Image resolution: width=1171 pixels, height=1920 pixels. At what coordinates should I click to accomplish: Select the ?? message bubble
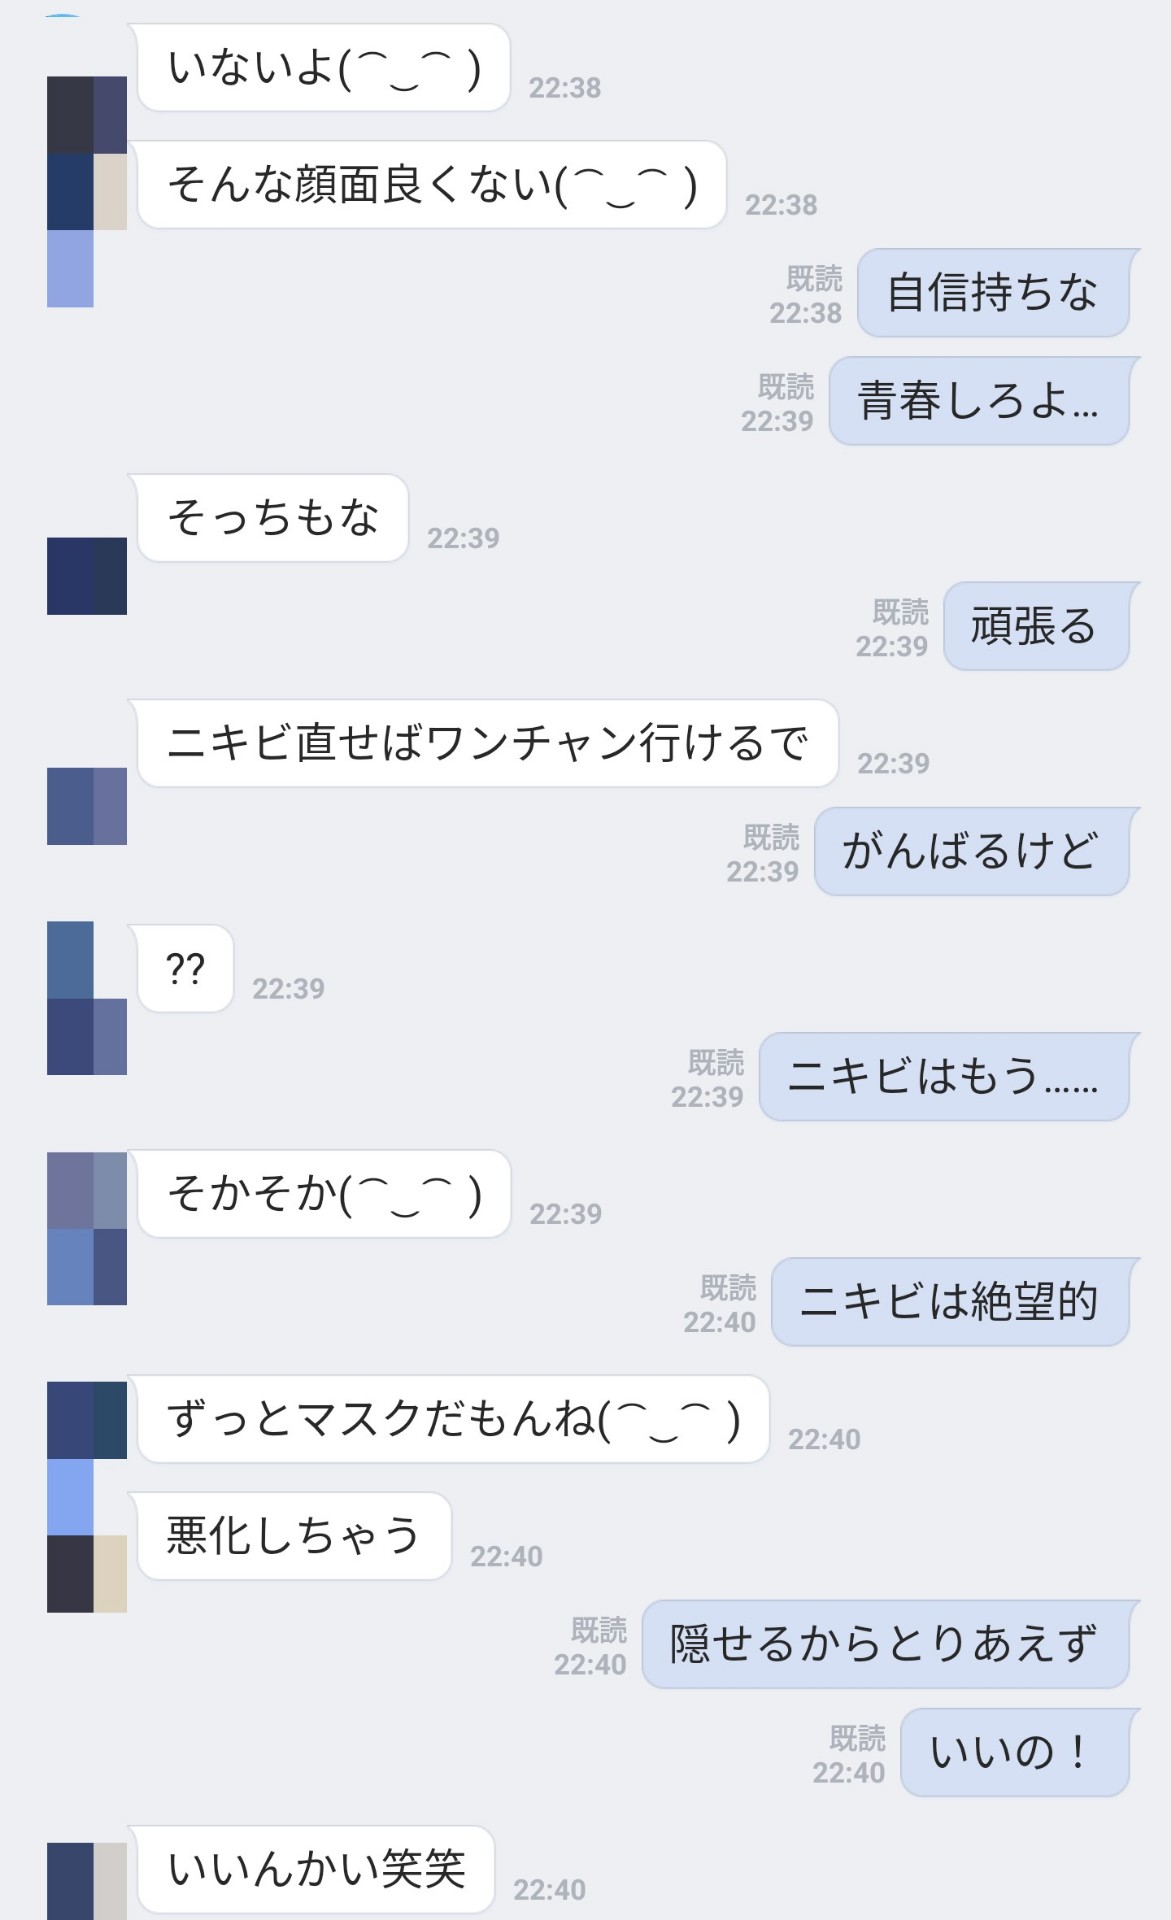click(x=186, y=968)
